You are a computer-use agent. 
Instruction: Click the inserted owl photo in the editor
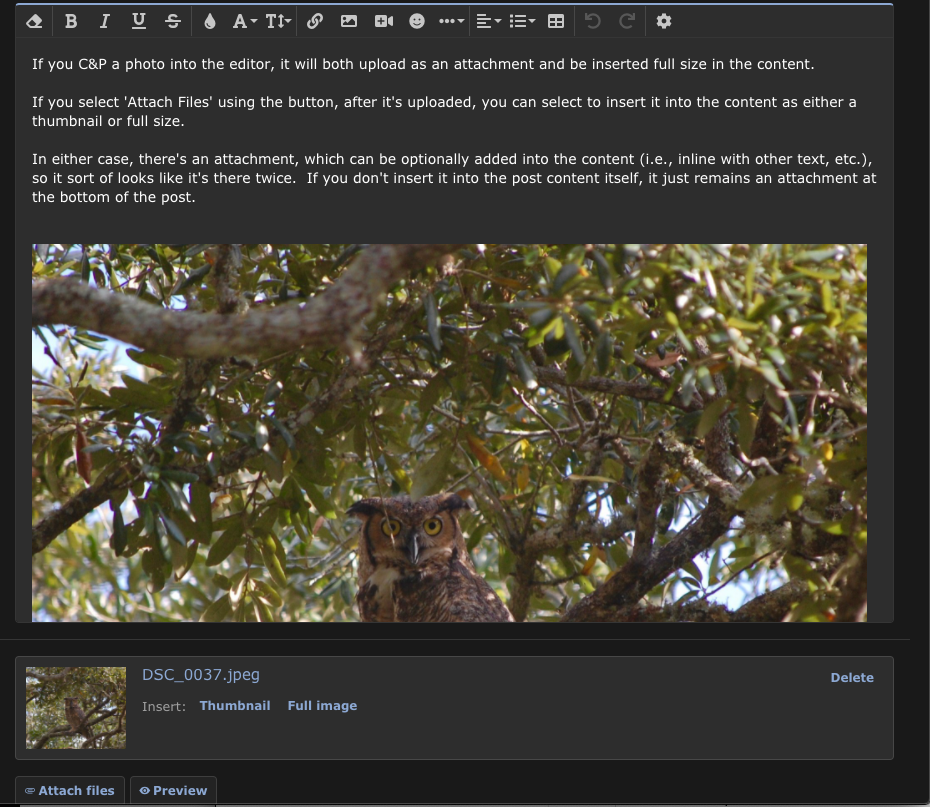[x=449, y=432]
